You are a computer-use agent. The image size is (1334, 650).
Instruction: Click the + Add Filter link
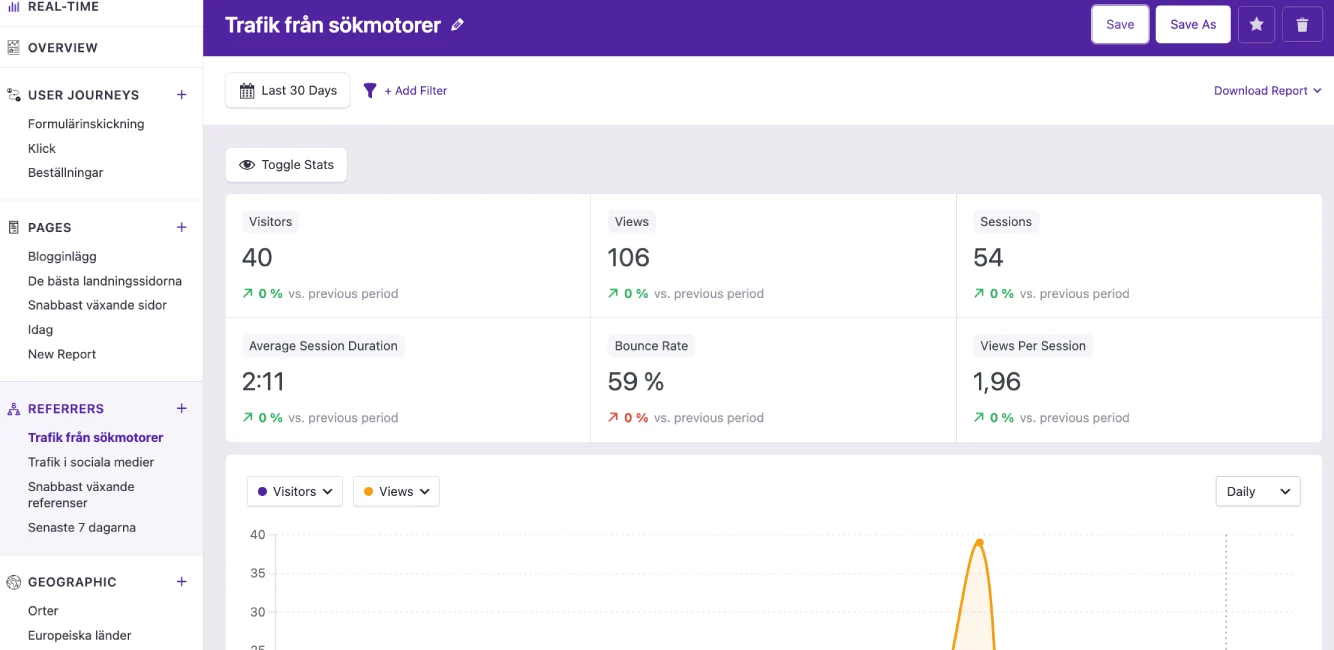(416, 91)
